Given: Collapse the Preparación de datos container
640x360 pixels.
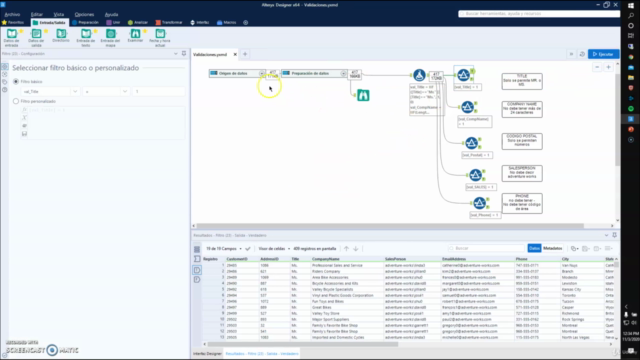Looking at the screenshot, I should pyautogui.click(x=343, y=73).
